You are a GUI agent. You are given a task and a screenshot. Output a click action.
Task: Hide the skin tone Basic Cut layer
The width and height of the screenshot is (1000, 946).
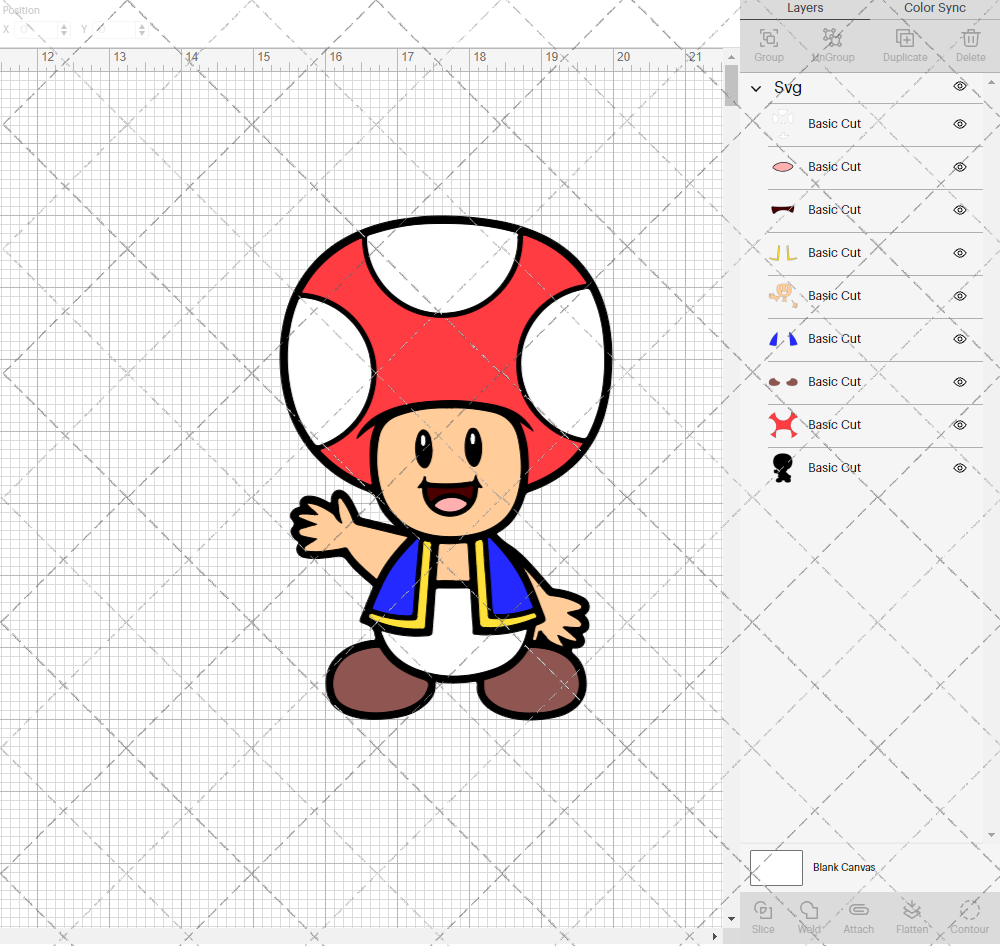click(x=960, y=296)
